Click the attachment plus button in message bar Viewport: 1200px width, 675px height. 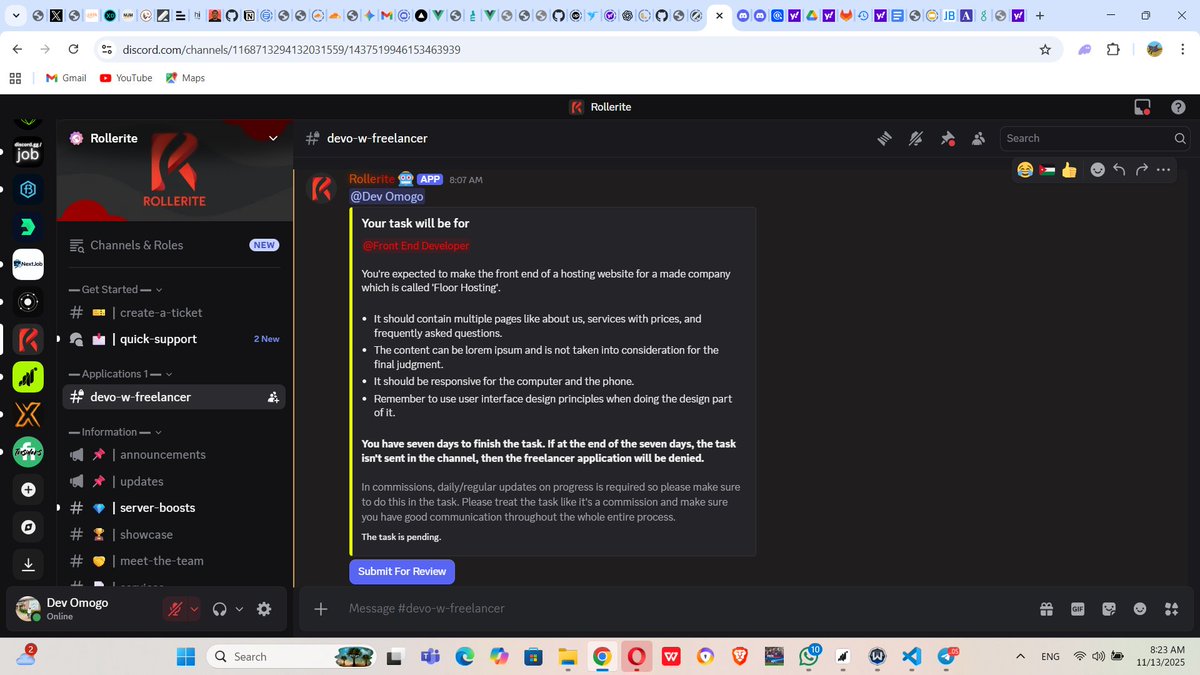321,608
